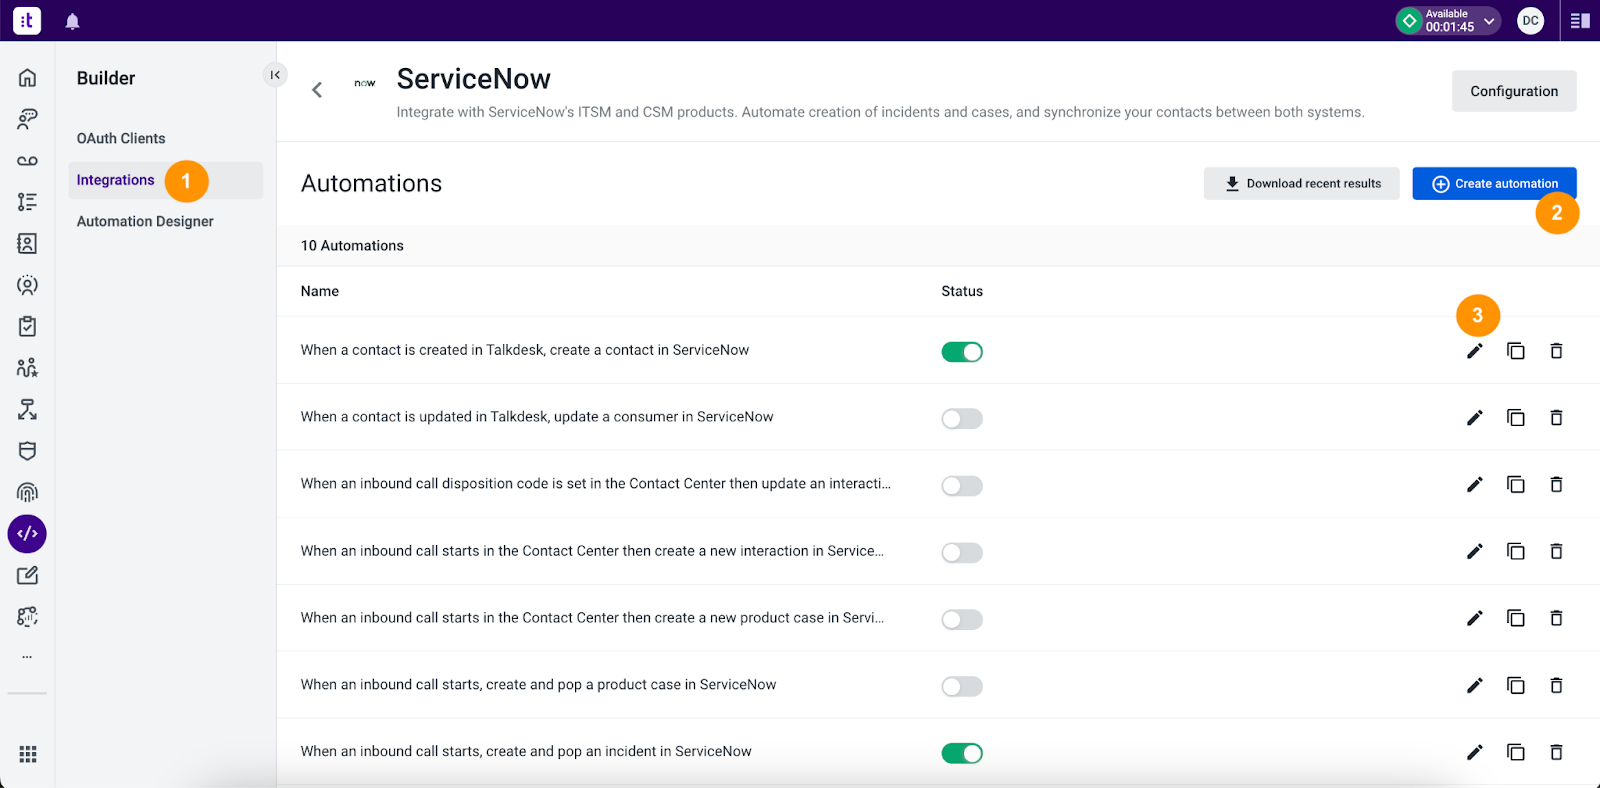Open the DC user avatar
1600x788 pixels.
pyautogui.click(x=1530, y=20)
